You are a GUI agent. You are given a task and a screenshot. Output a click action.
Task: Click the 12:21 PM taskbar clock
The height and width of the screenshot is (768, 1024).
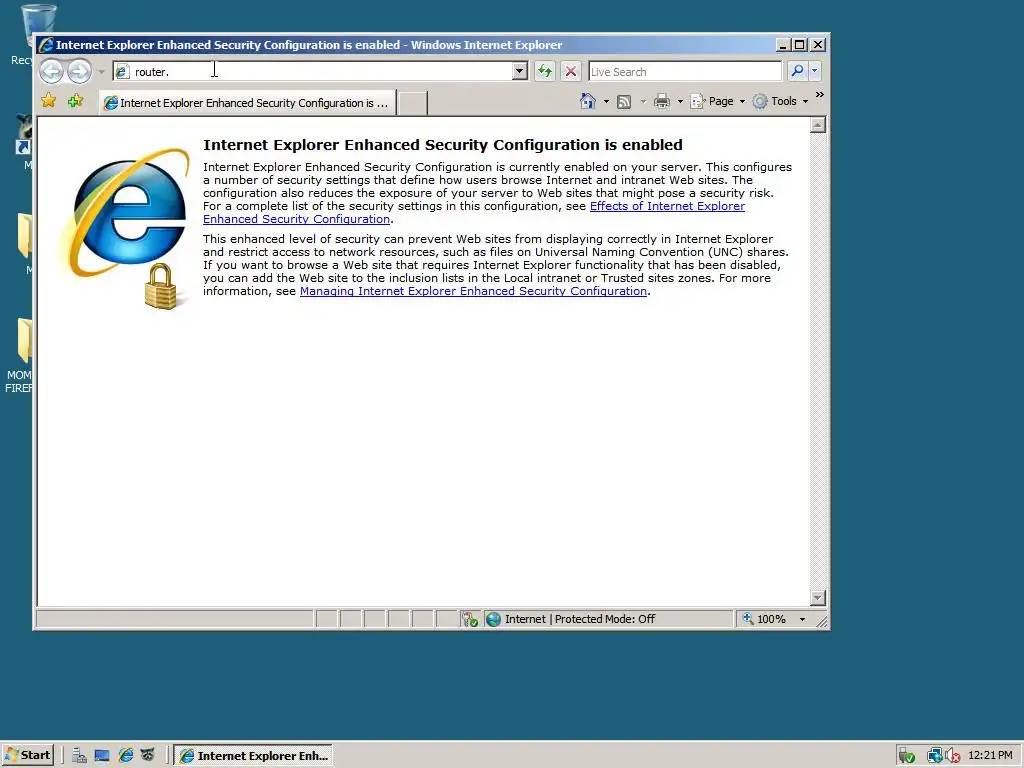tap(990, 756)
